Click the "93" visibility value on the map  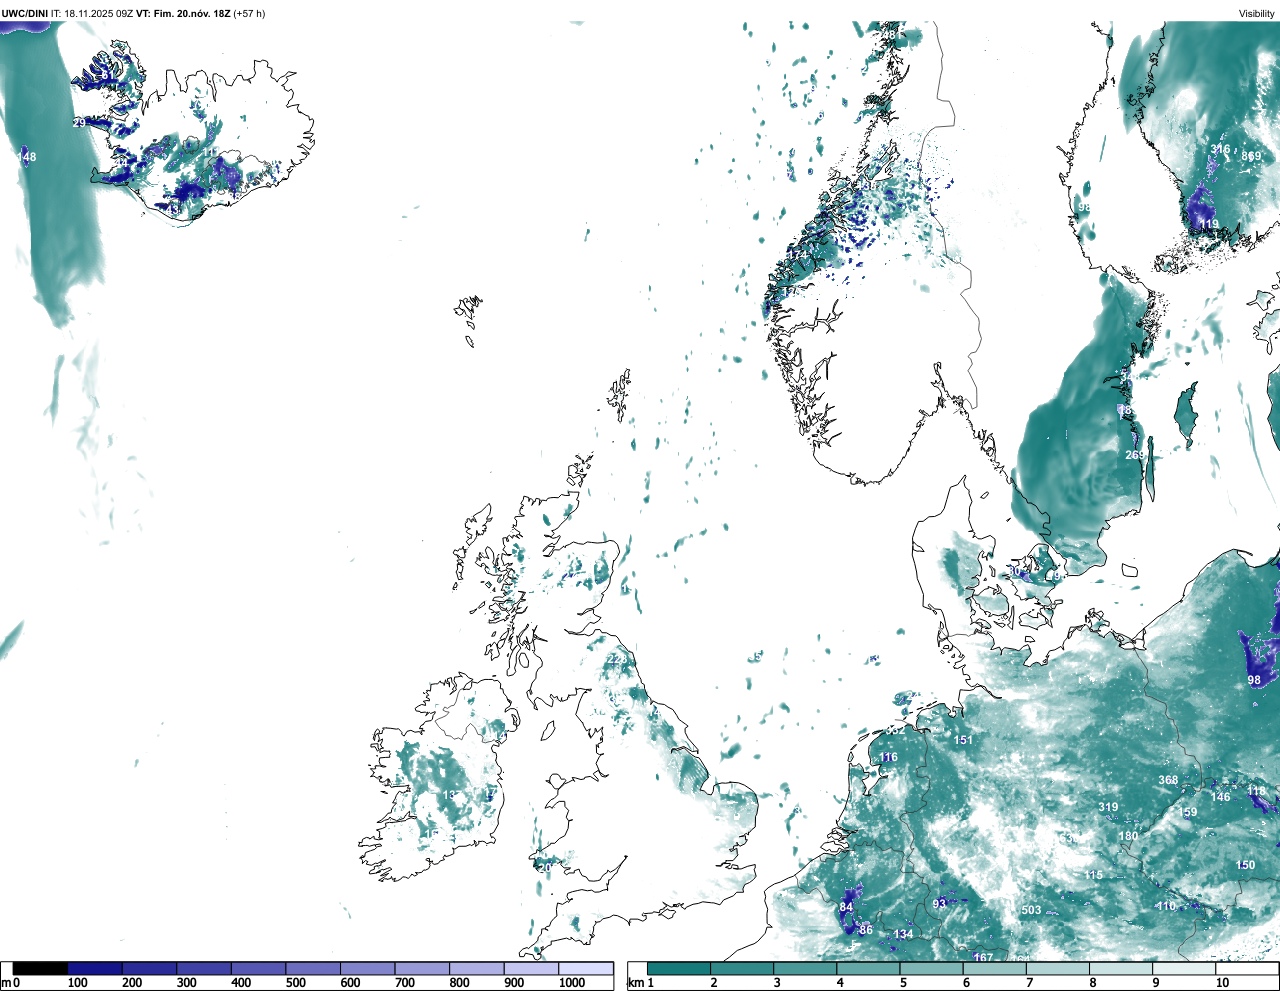(939, 904)
